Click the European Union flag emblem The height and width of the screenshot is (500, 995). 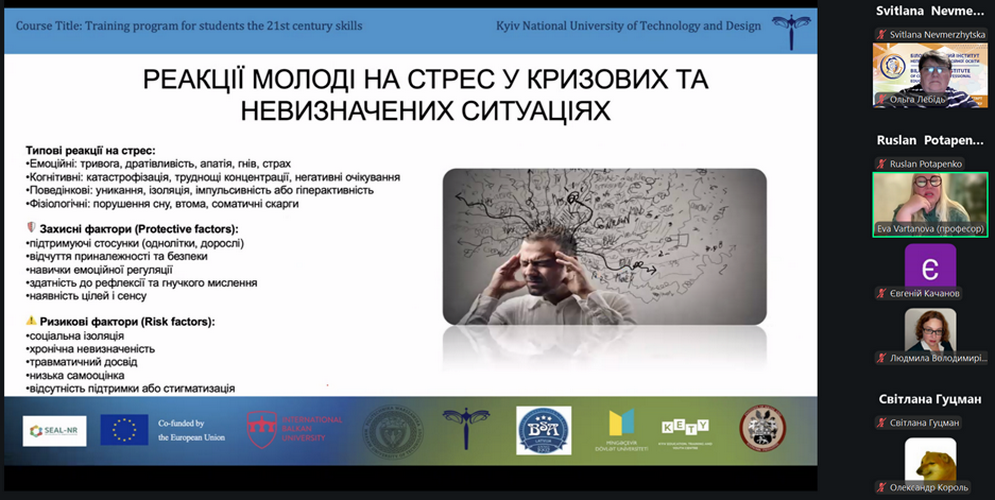coord(125,430)
